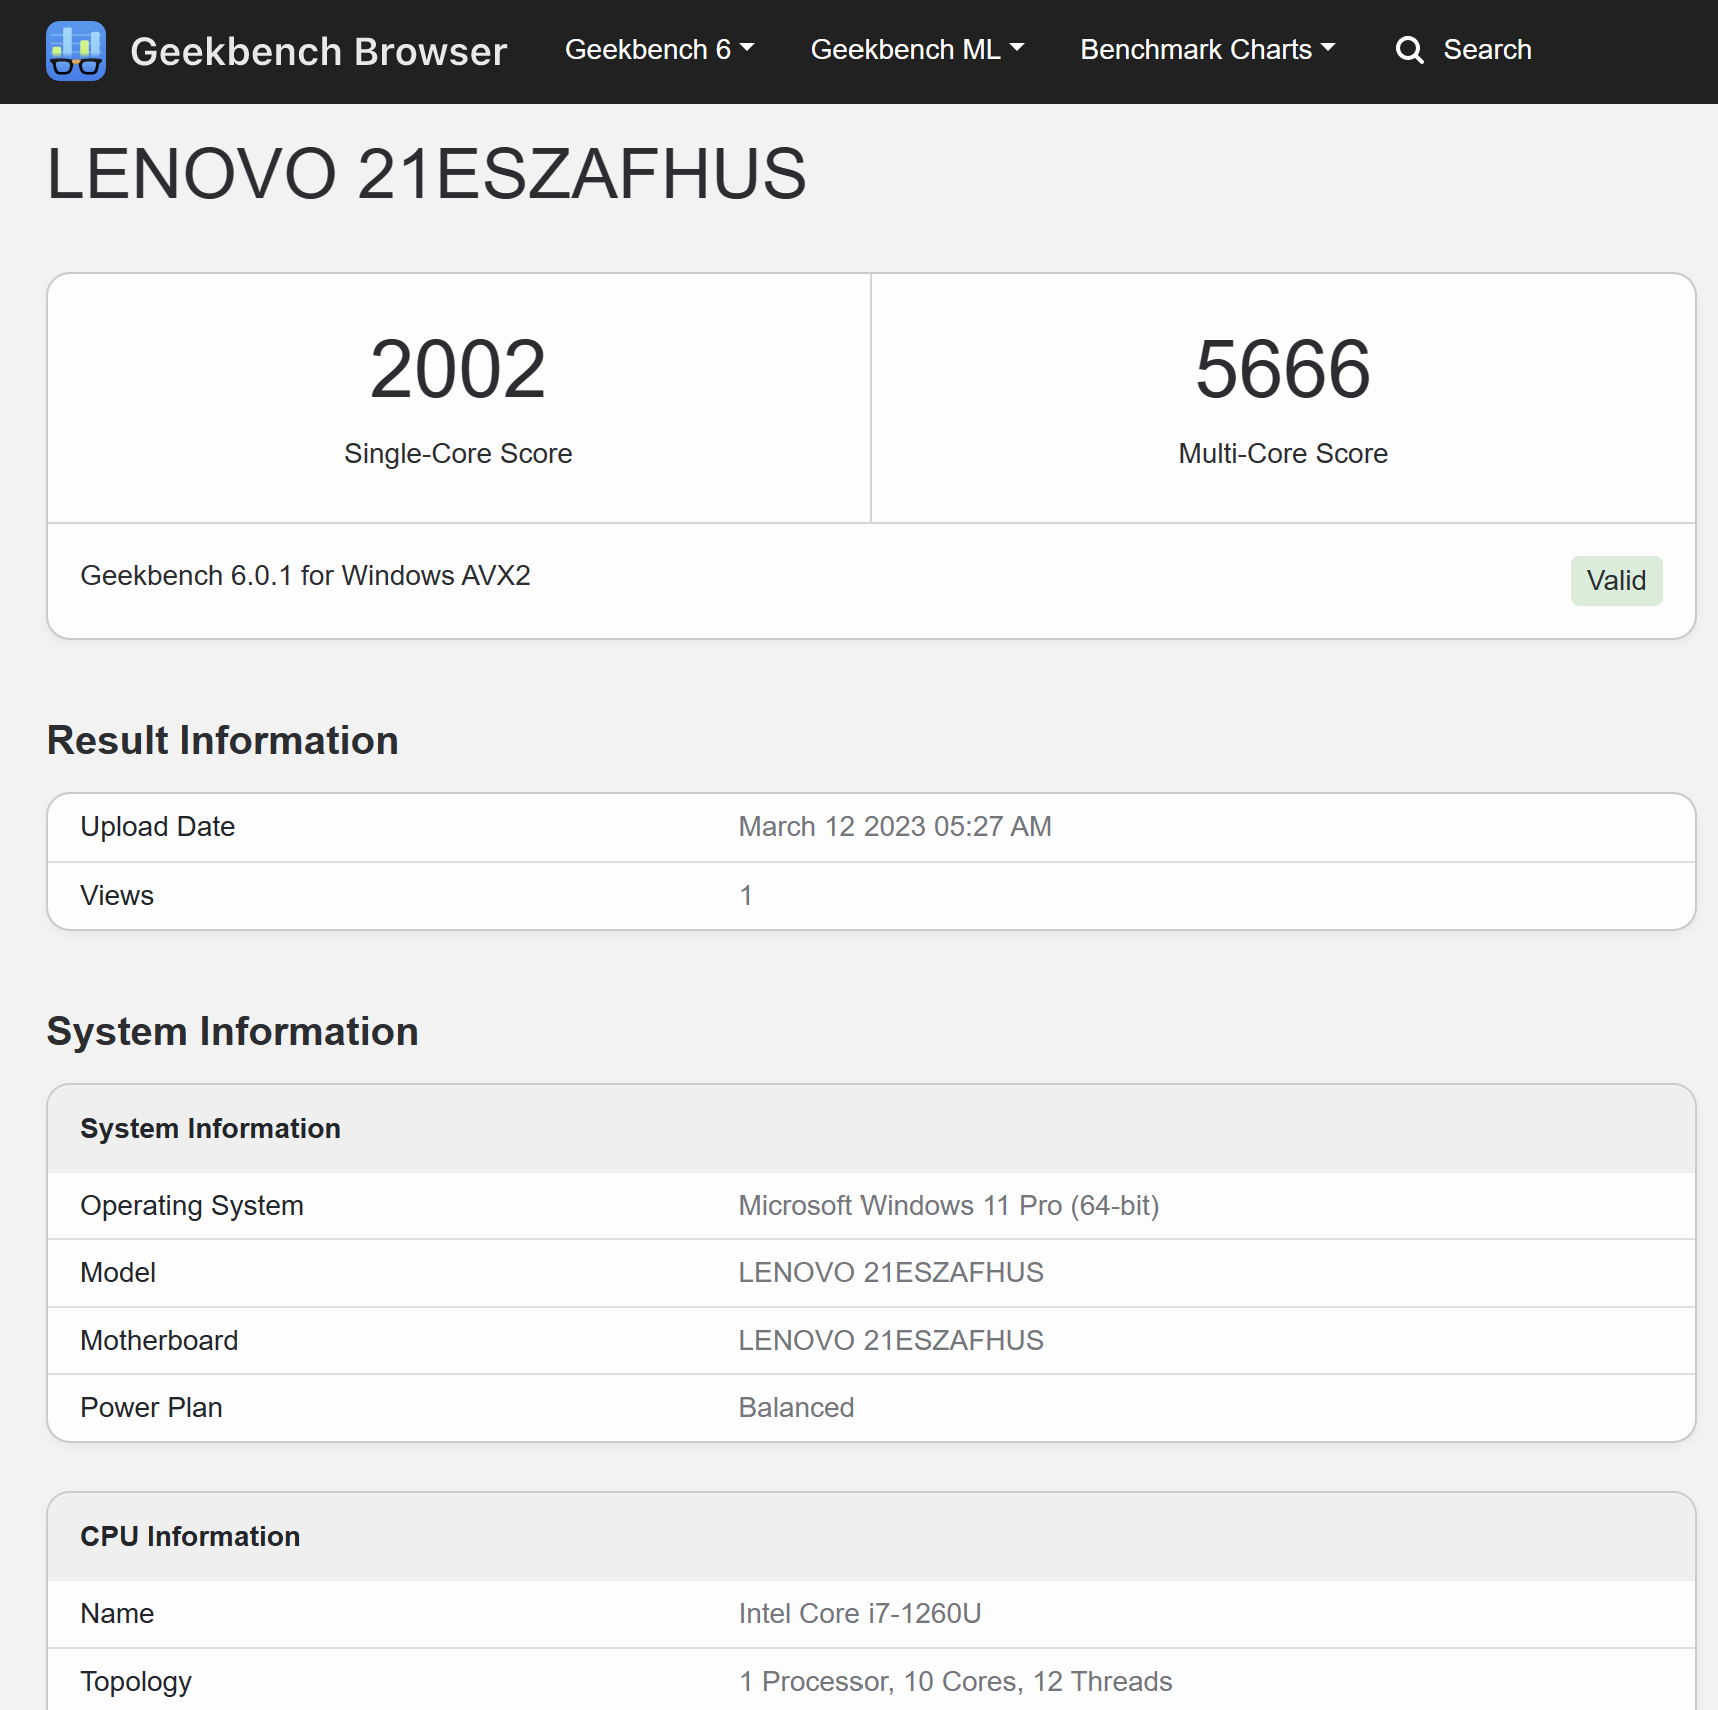Click the Model value LENOVO 21ESZAFHUS
The image size is (1718, 1710).
tap(891, 1272)
